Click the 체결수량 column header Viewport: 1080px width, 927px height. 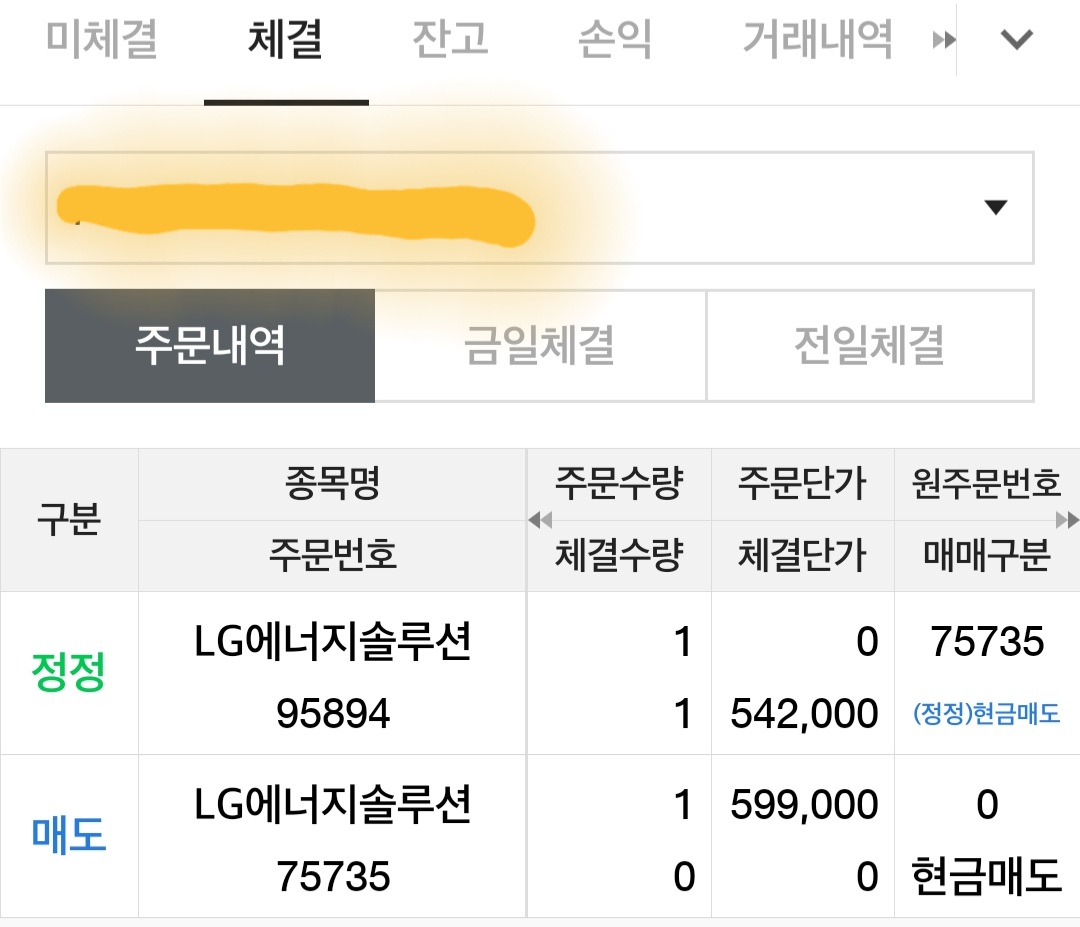pyautogui.click(x=619, y=556)
